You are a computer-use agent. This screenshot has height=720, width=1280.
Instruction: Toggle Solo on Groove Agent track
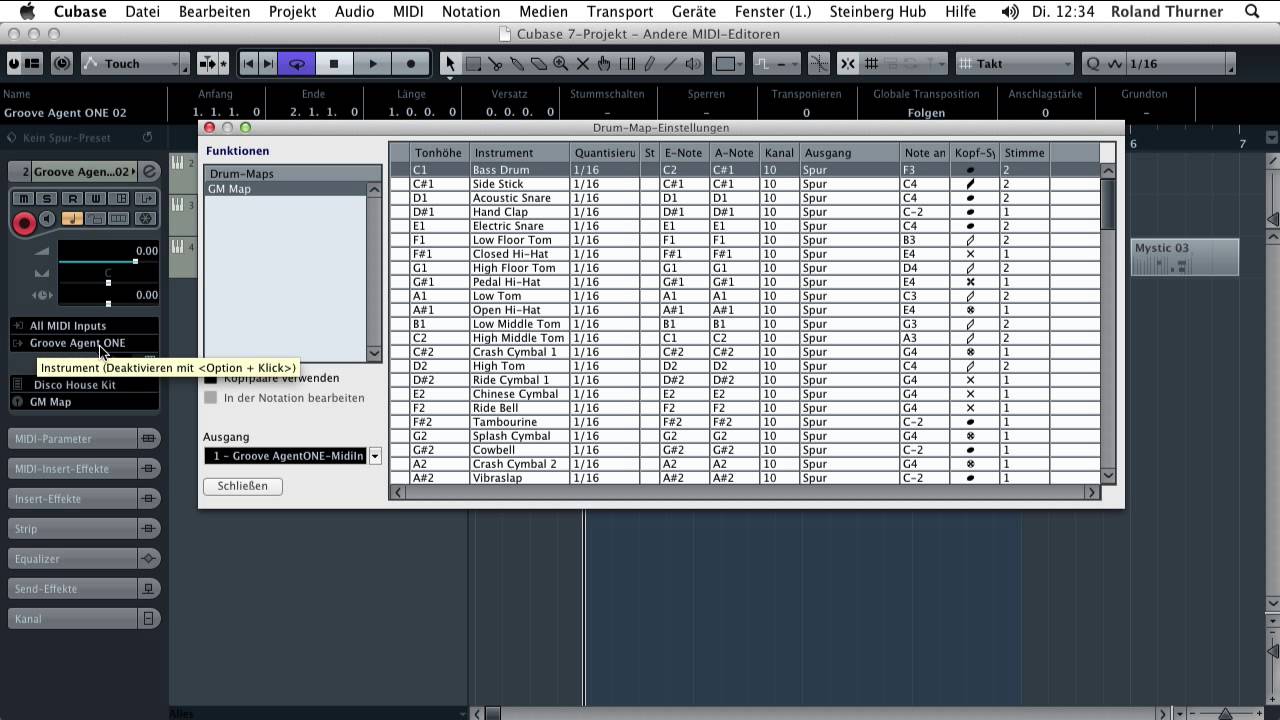pyautogui.click(x=47, y=199)
